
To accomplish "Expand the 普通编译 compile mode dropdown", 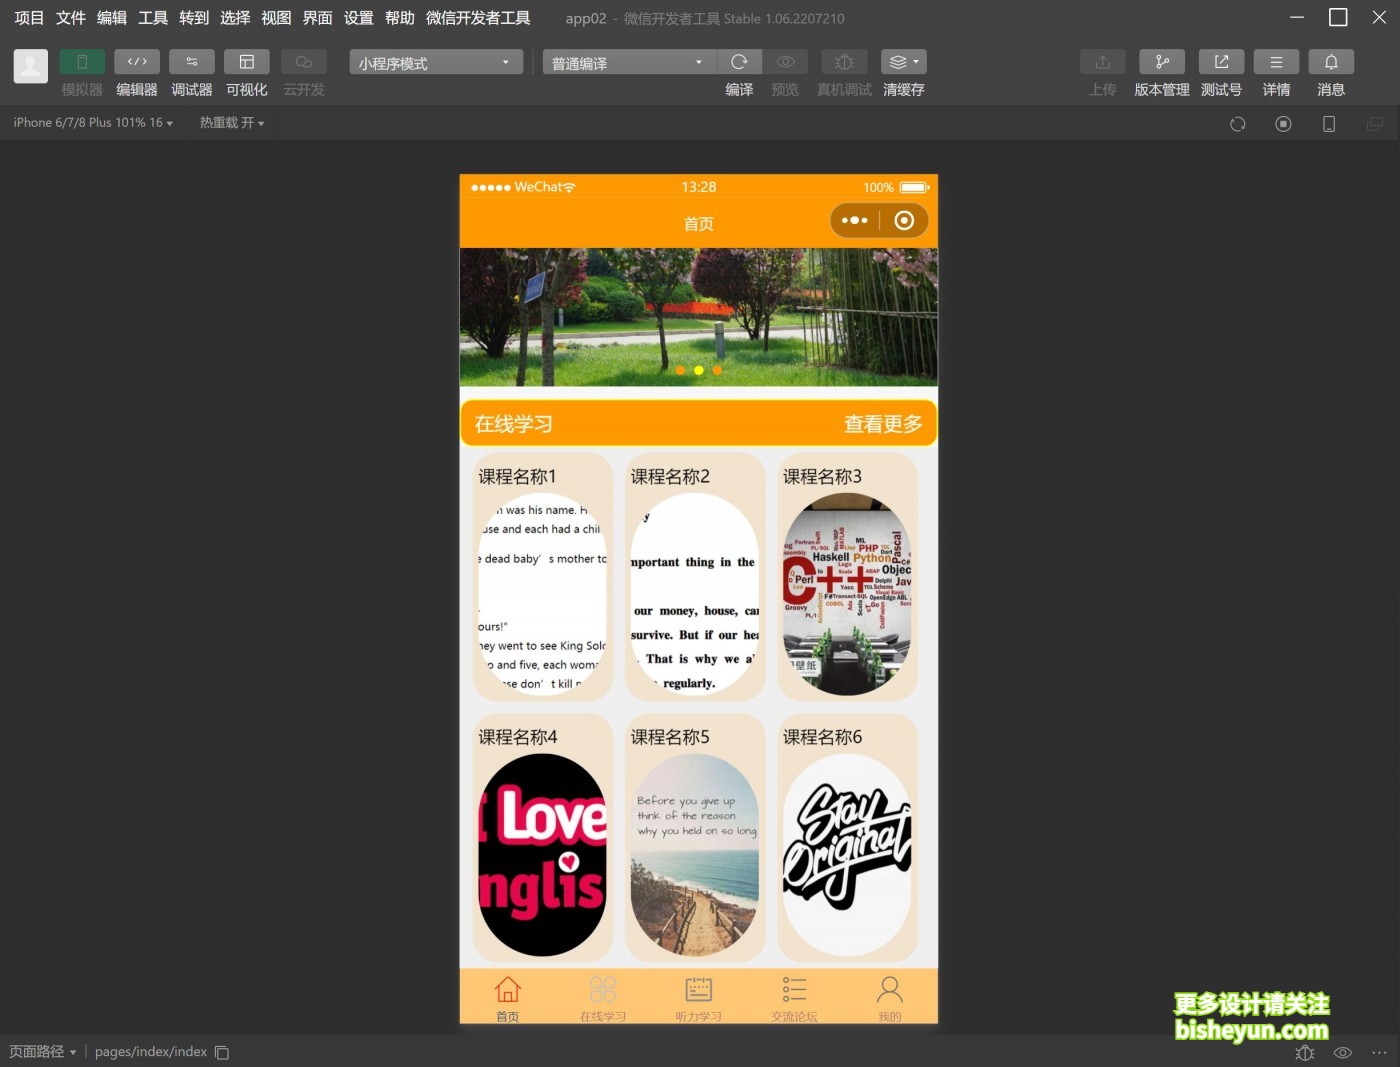I will [627, 63].
